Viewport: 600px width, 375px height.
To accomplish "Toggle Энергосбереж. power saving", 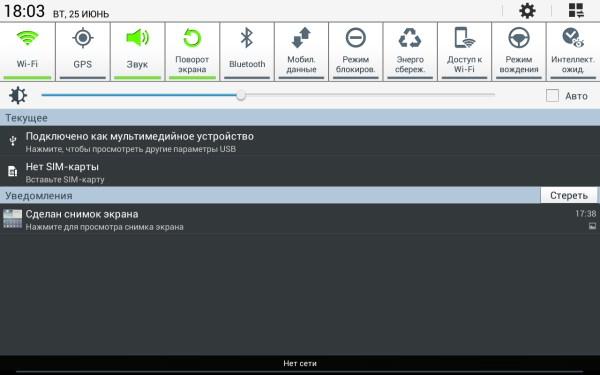I will tap(410, 51).
